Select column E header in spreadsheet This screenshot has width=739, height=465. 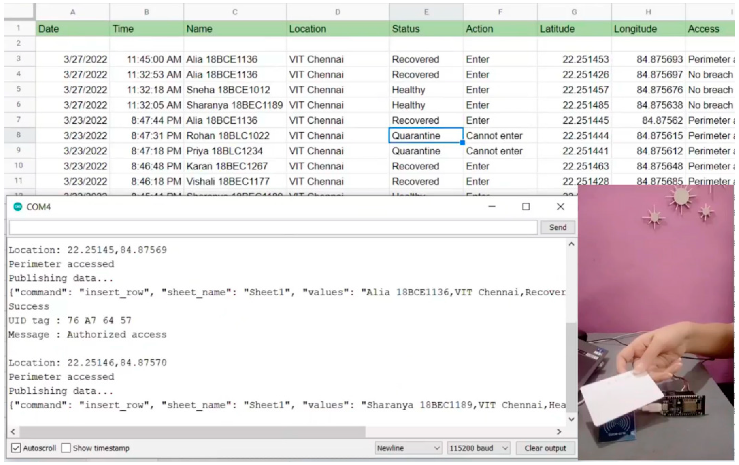coord(425,11)
